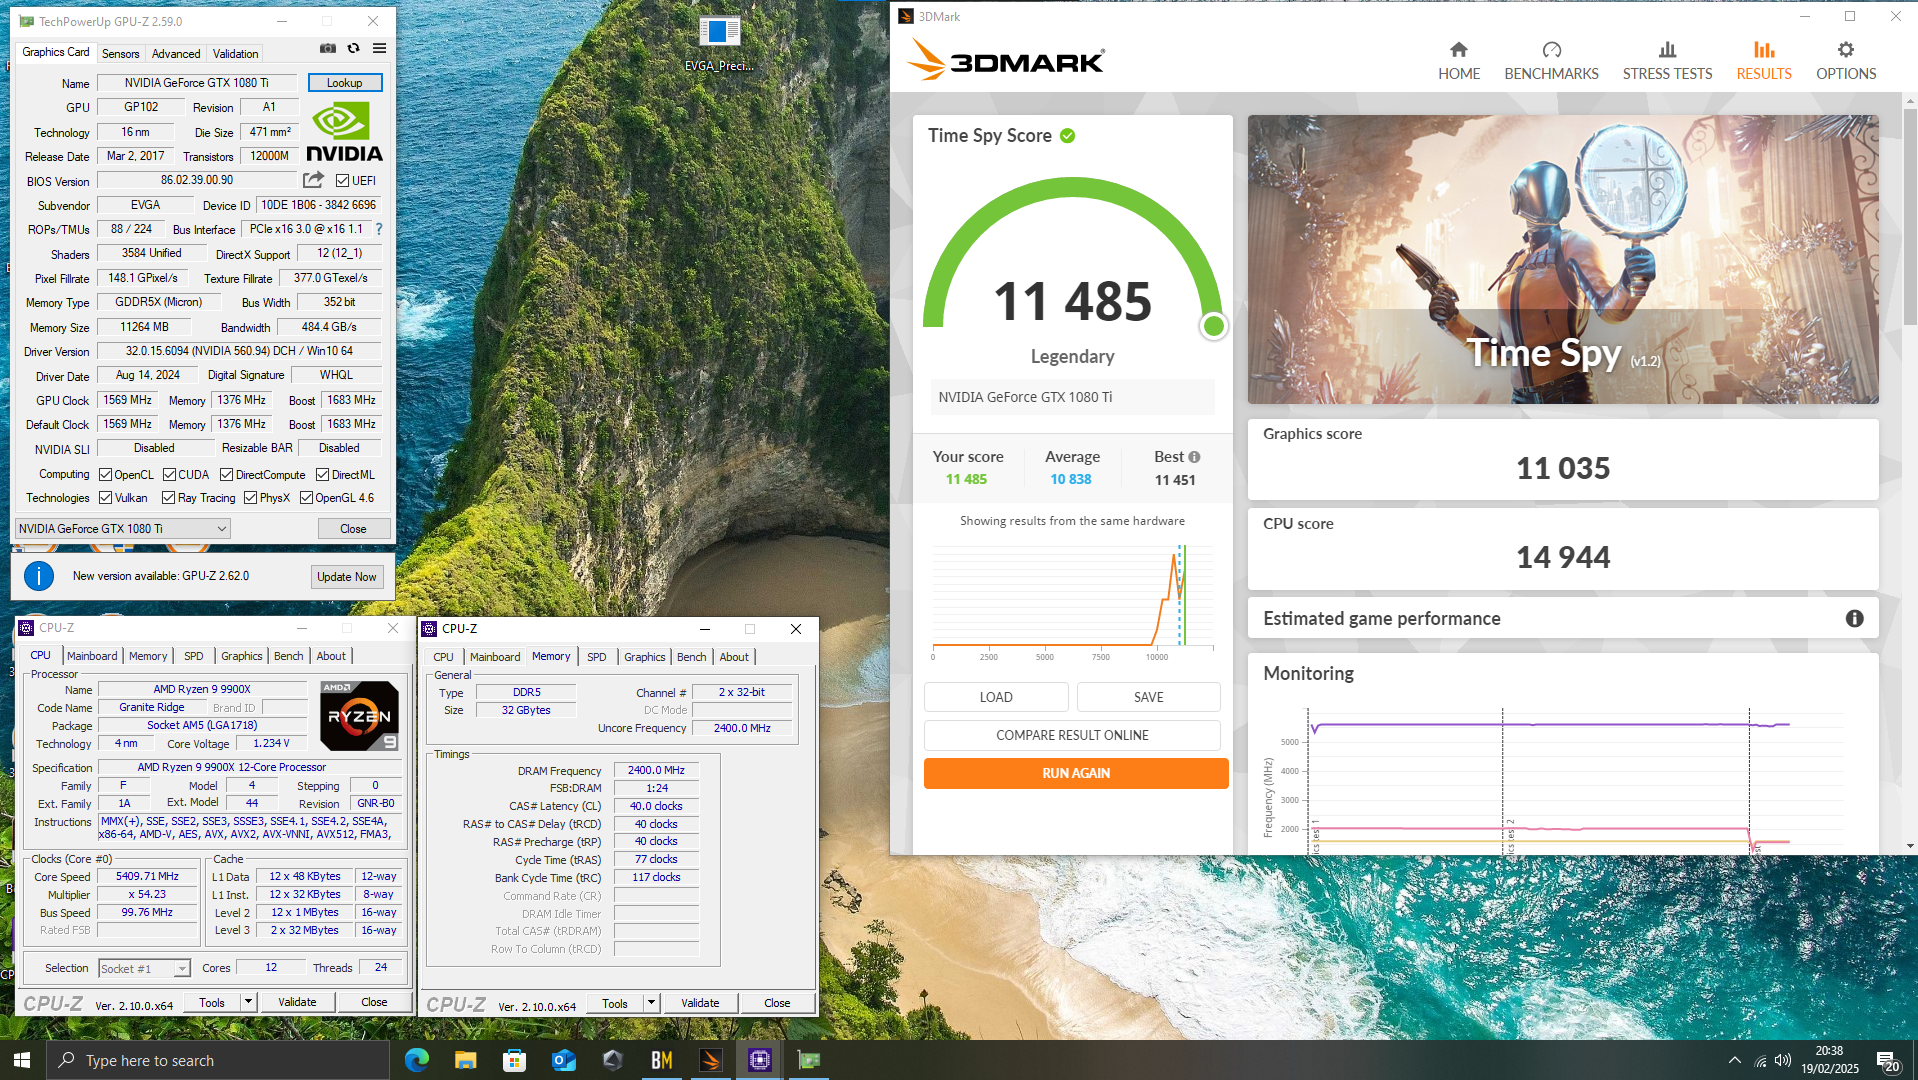Click the info icon beside Best score
The image size is (1918, 1080).
pyautogui.click(x=1194, y=457)
